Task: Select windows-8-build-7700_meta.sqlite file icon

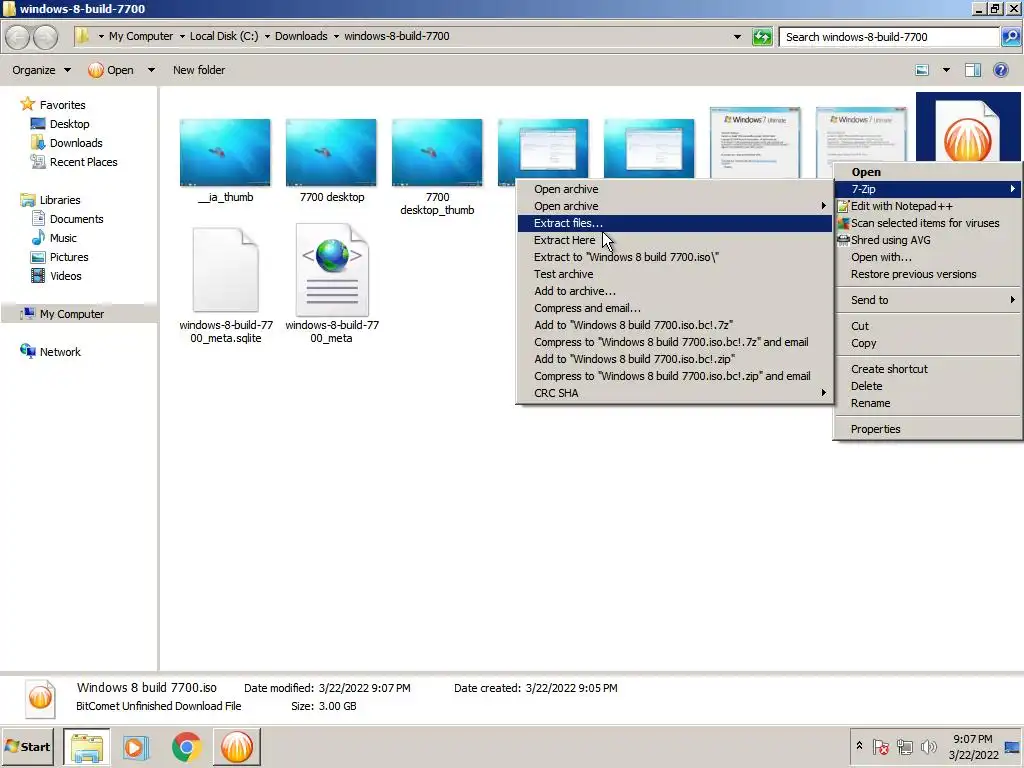Action: click(225, 270)
